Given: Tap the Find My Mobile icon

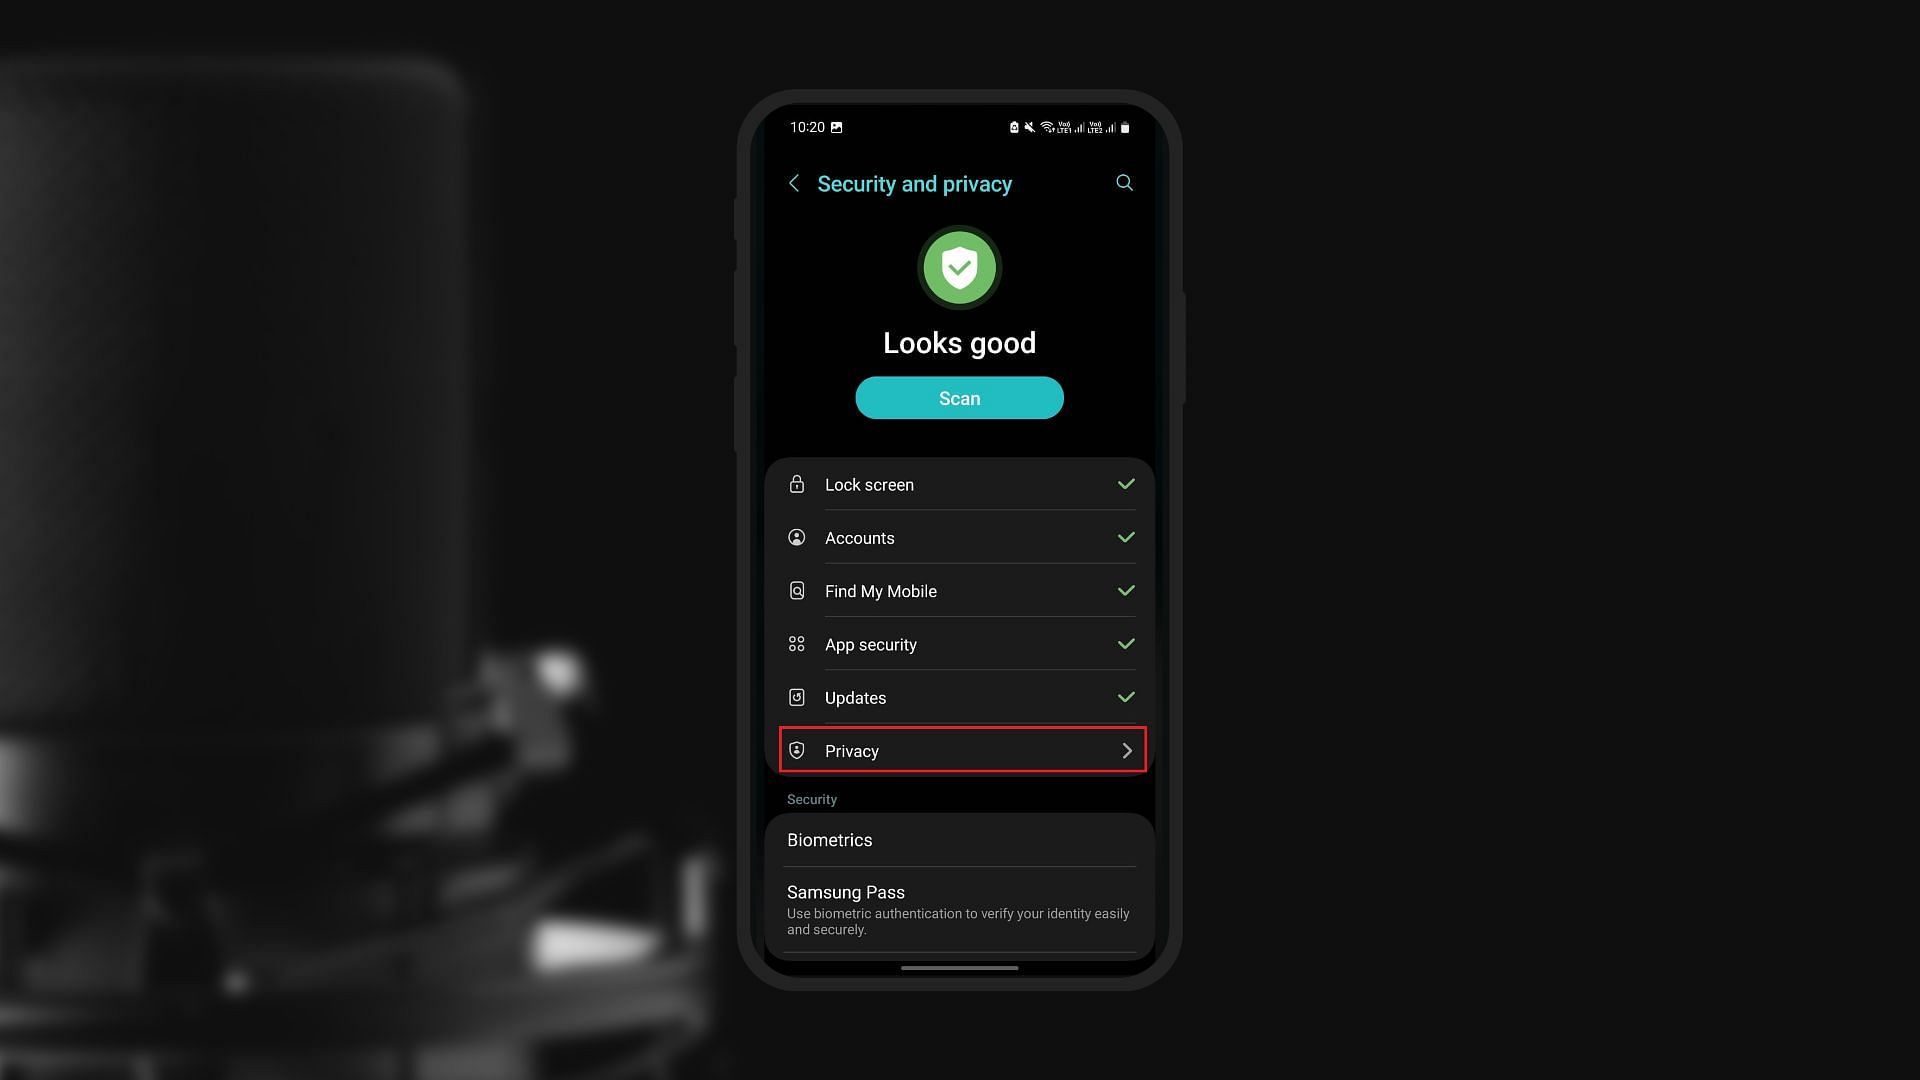Looking at the screenshot, I should (795, 591).
